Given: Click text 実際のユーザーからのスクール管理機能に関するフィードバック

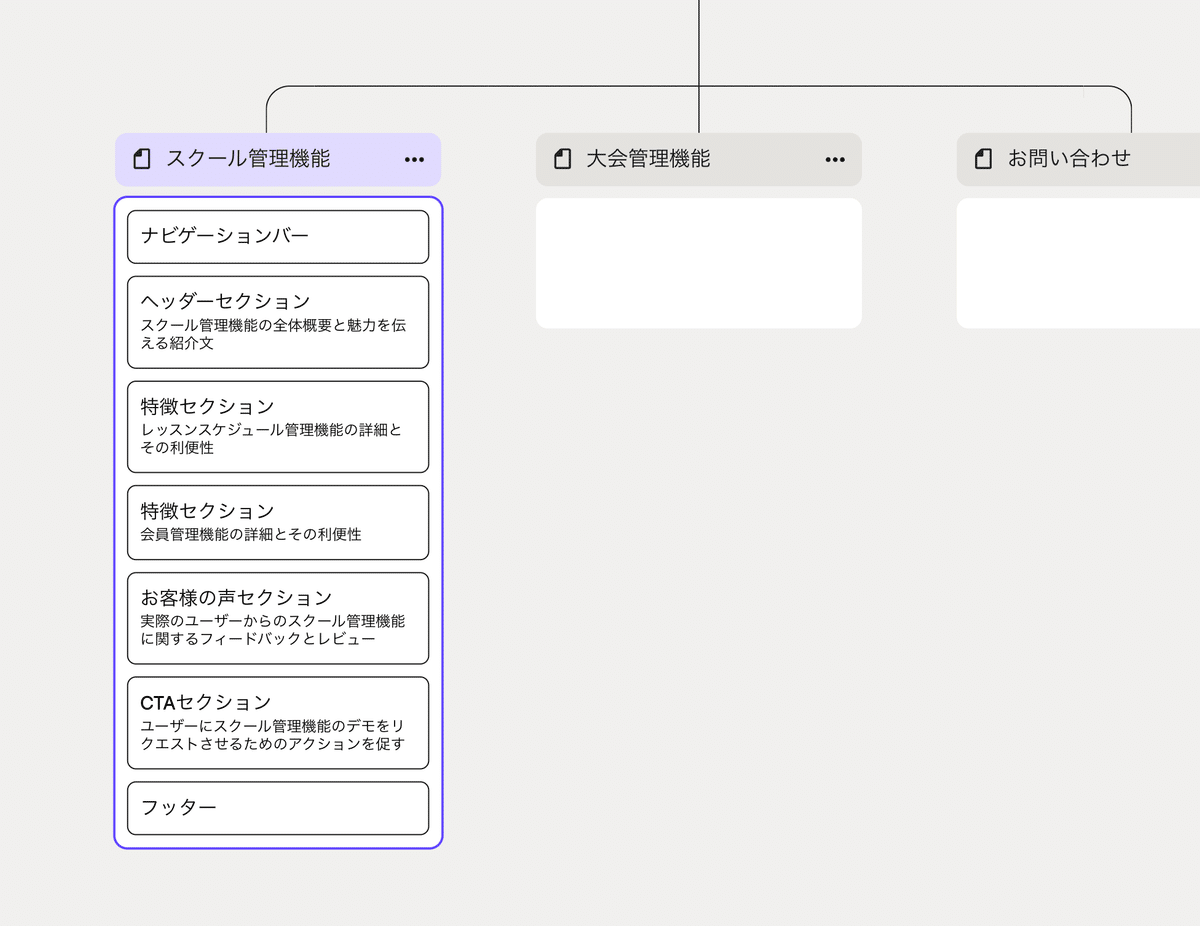Looking at the screenshot, I should (273, 630).
